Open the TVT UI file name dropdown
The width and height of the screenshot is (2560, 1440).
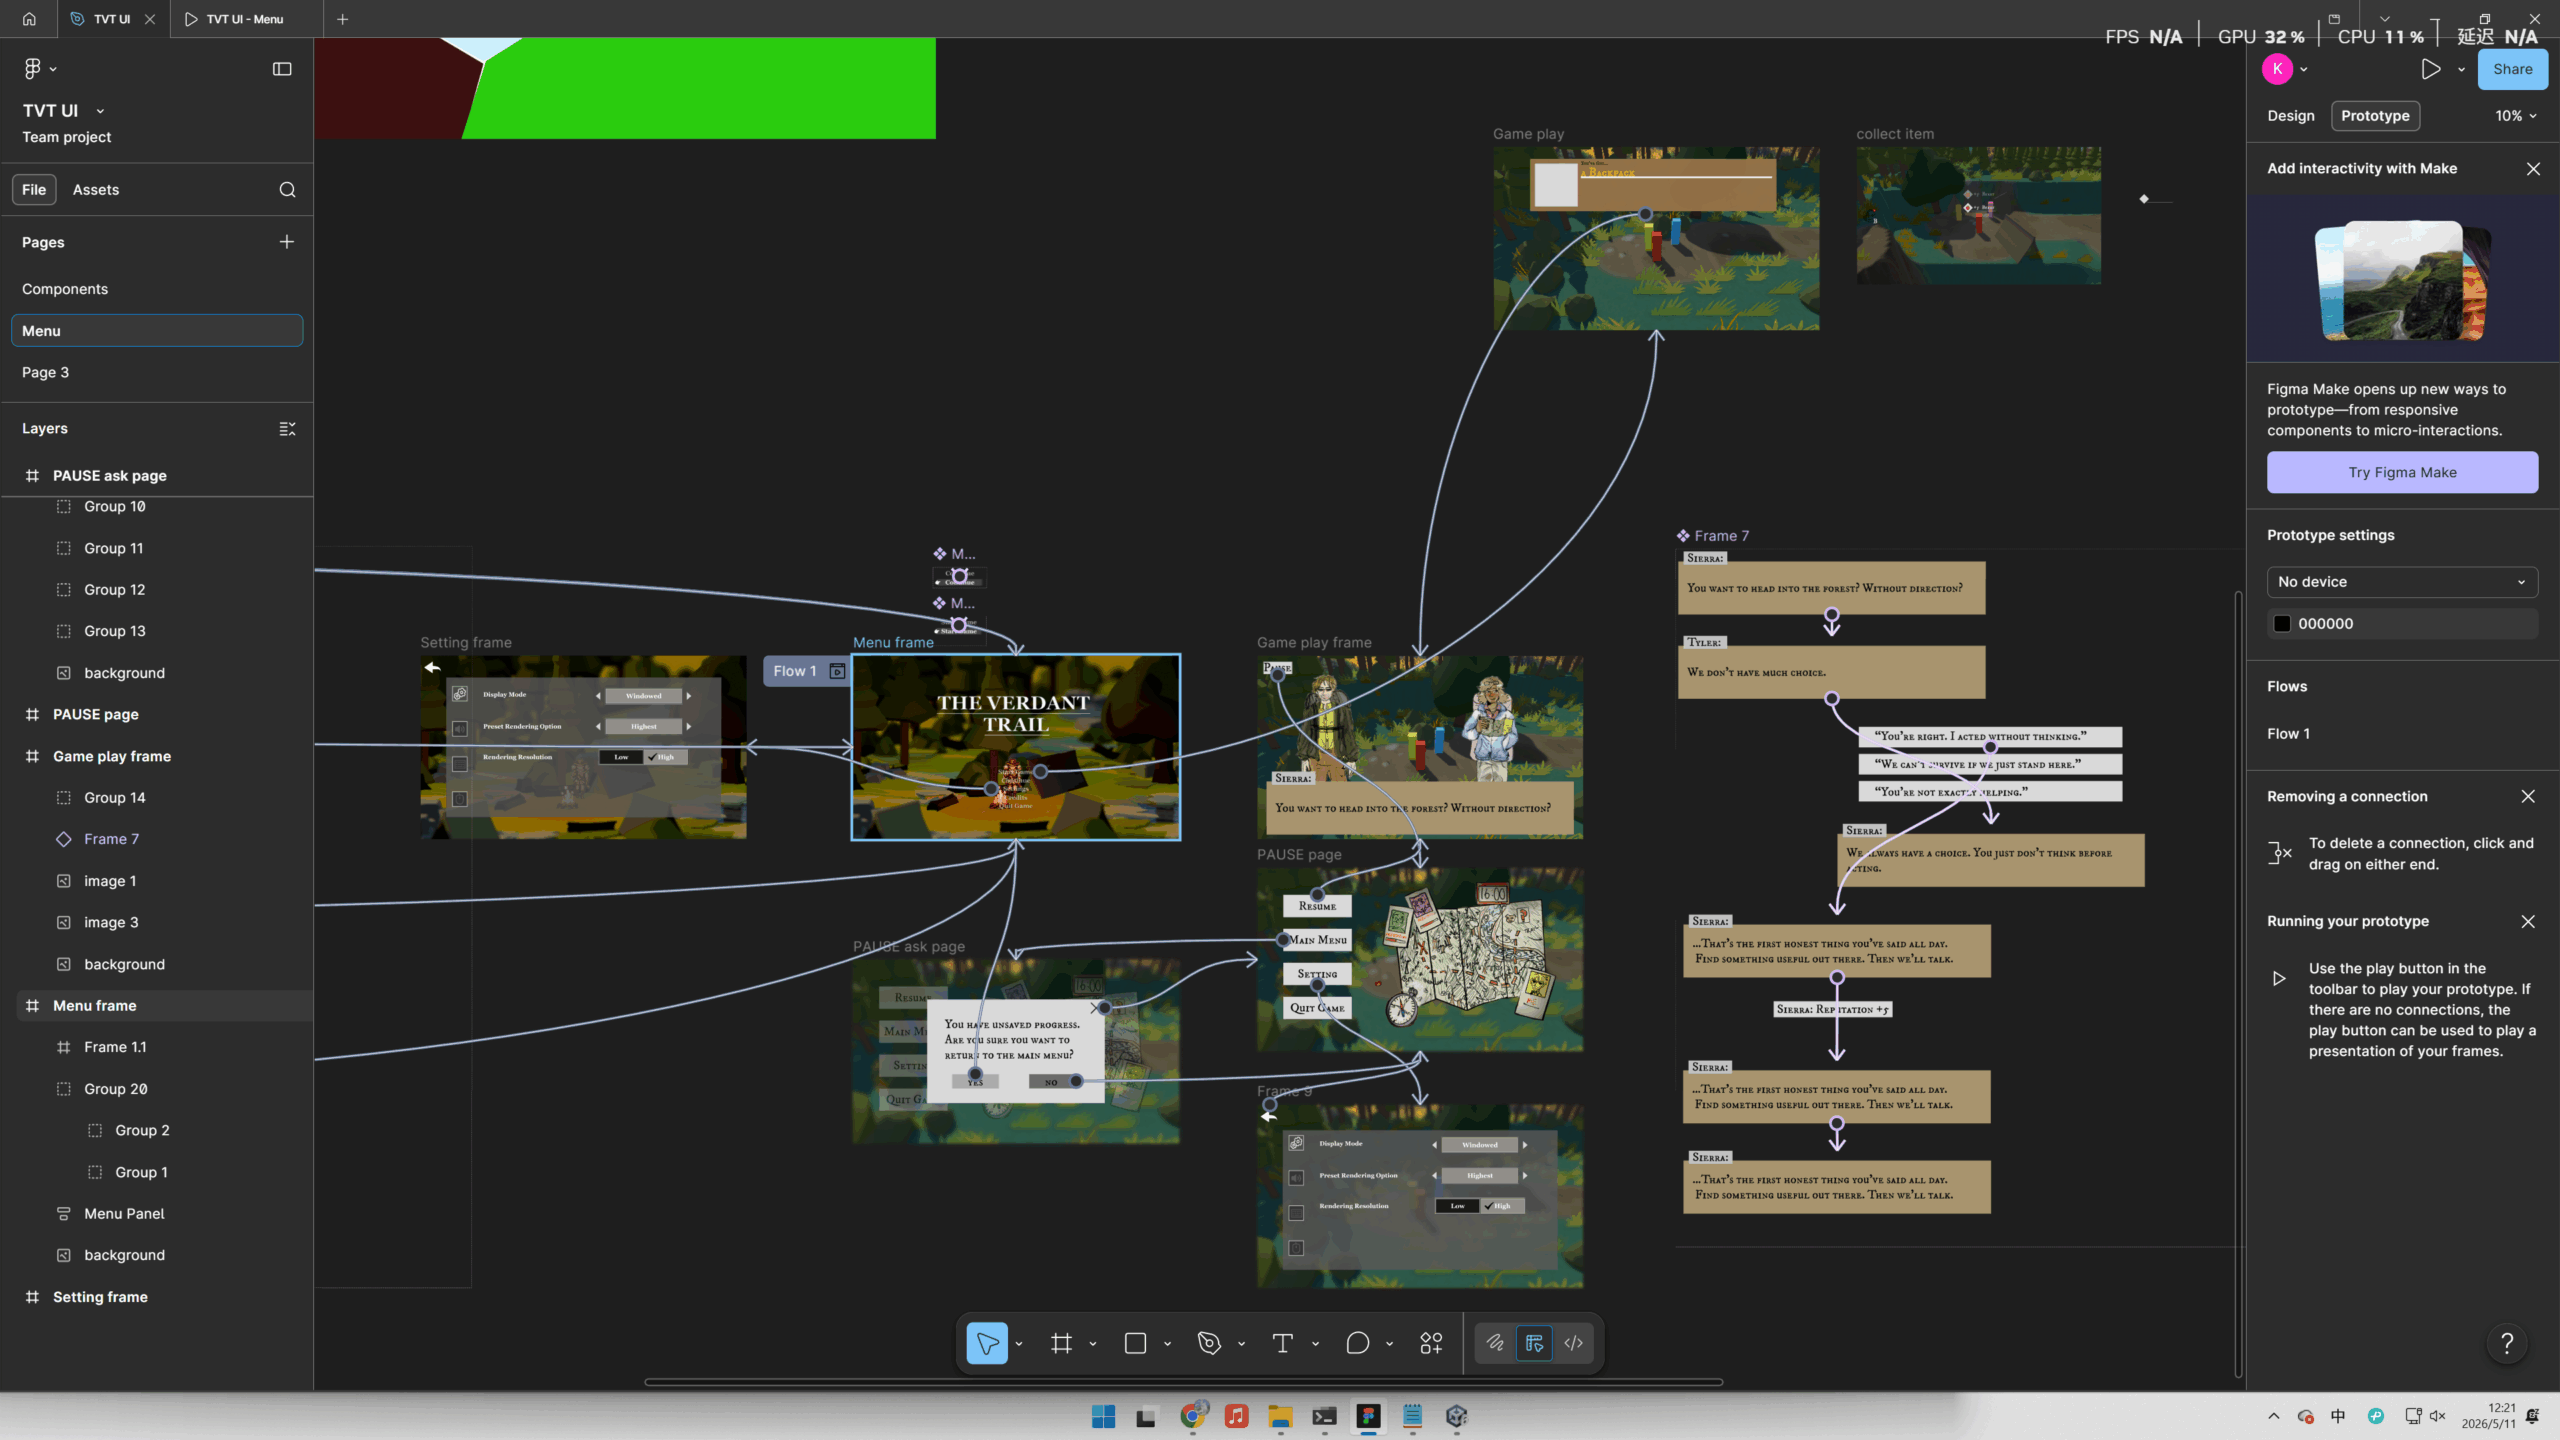tap(100, 111)
